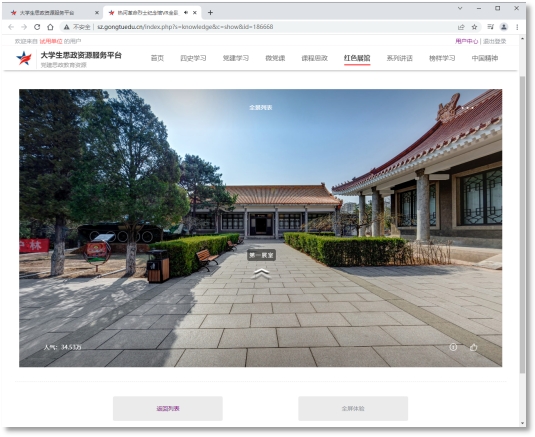Open the browser profile avatar icon

point(504,27)
